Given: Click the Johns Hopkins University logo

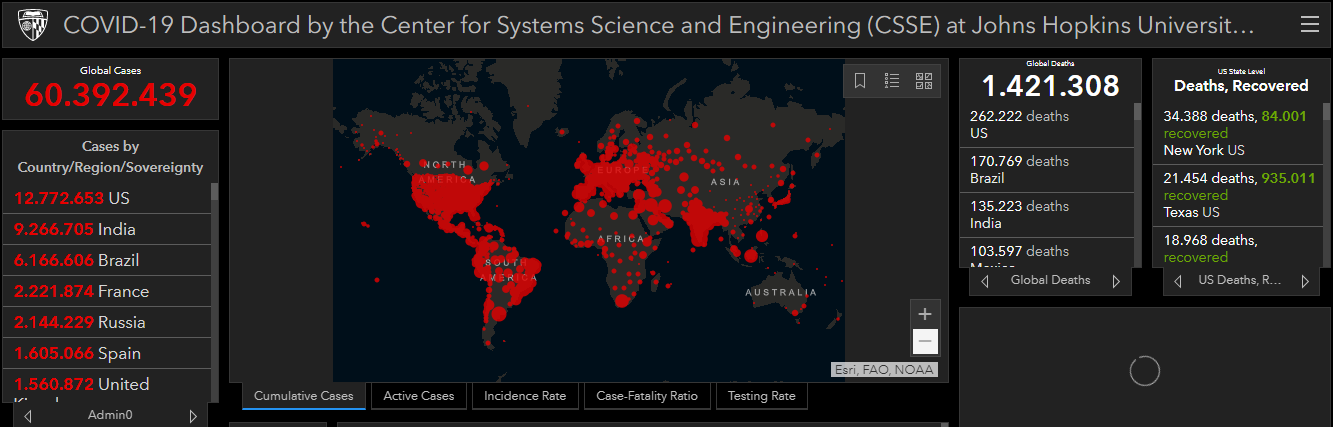Looking at the screenshot, I should 32,25.
